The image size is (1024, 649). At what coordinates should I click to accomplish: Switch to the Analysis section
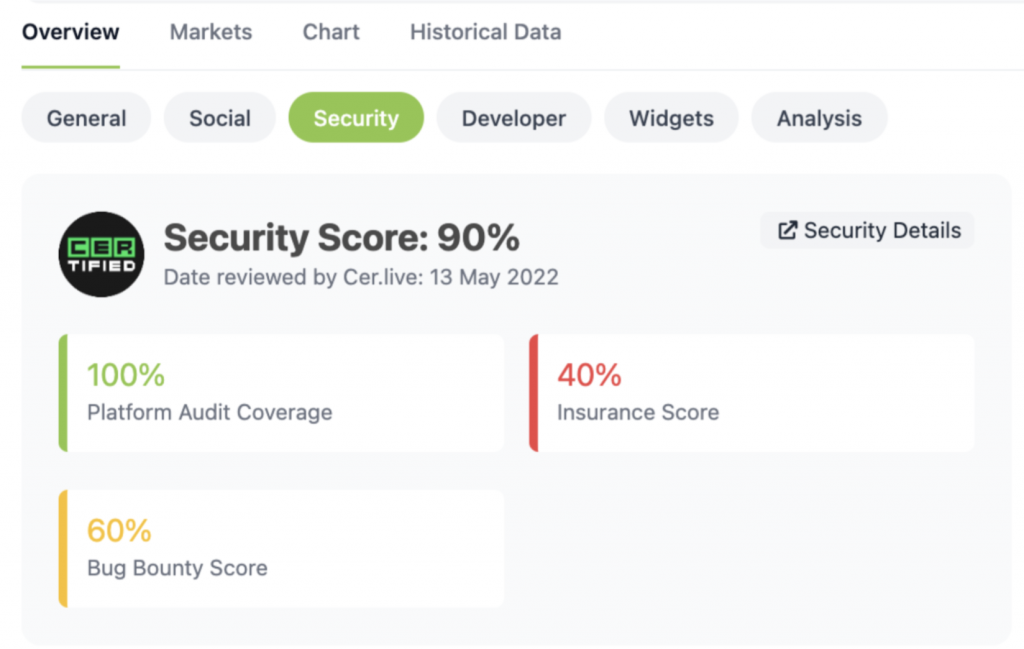pyautogui.click(x=819, y=118)
